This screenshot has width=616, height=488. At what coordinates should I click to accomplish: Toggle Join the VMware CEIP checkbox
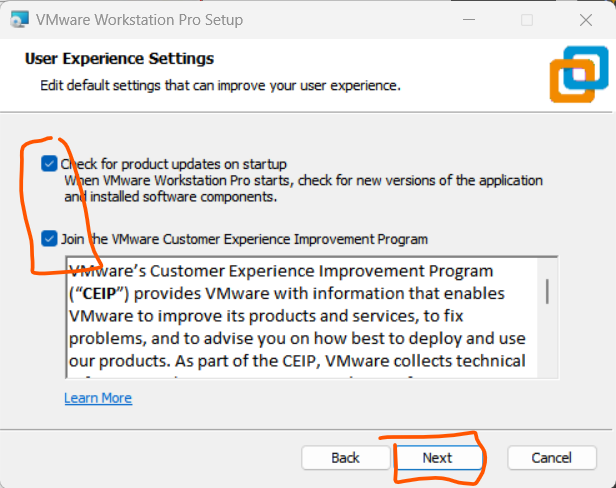coord(49,239)
